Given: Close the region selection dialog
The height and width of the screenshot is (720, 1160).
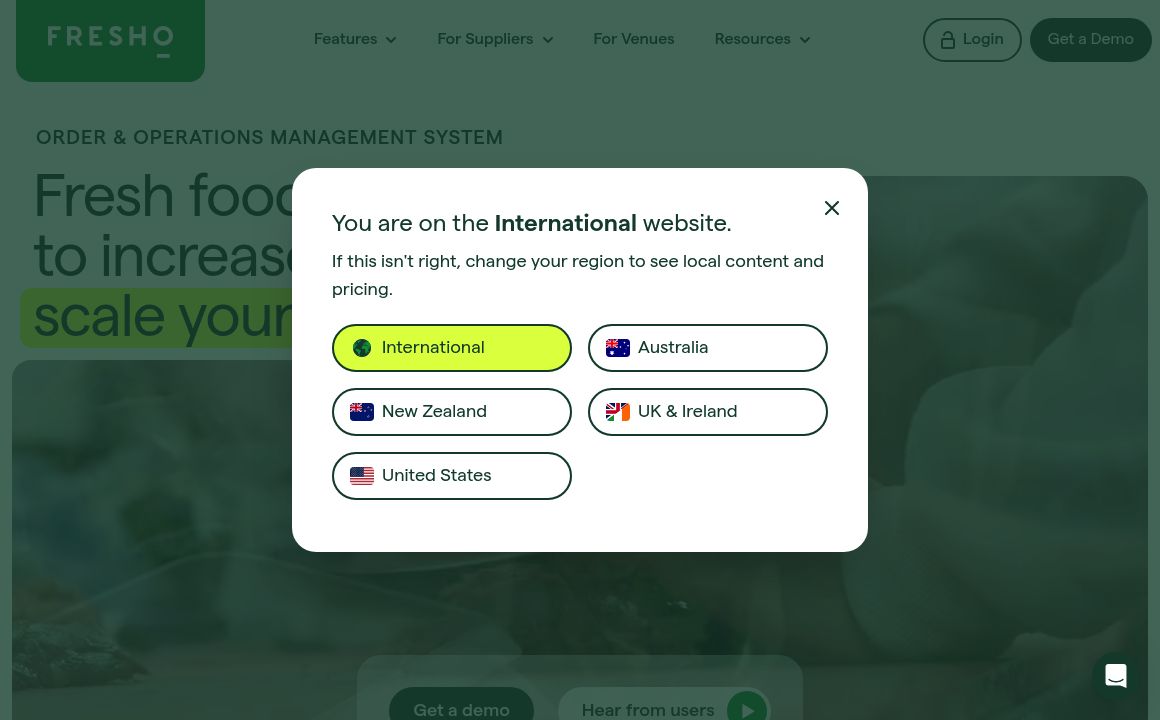Looking at the screenshot, I should tap(832, 208).
